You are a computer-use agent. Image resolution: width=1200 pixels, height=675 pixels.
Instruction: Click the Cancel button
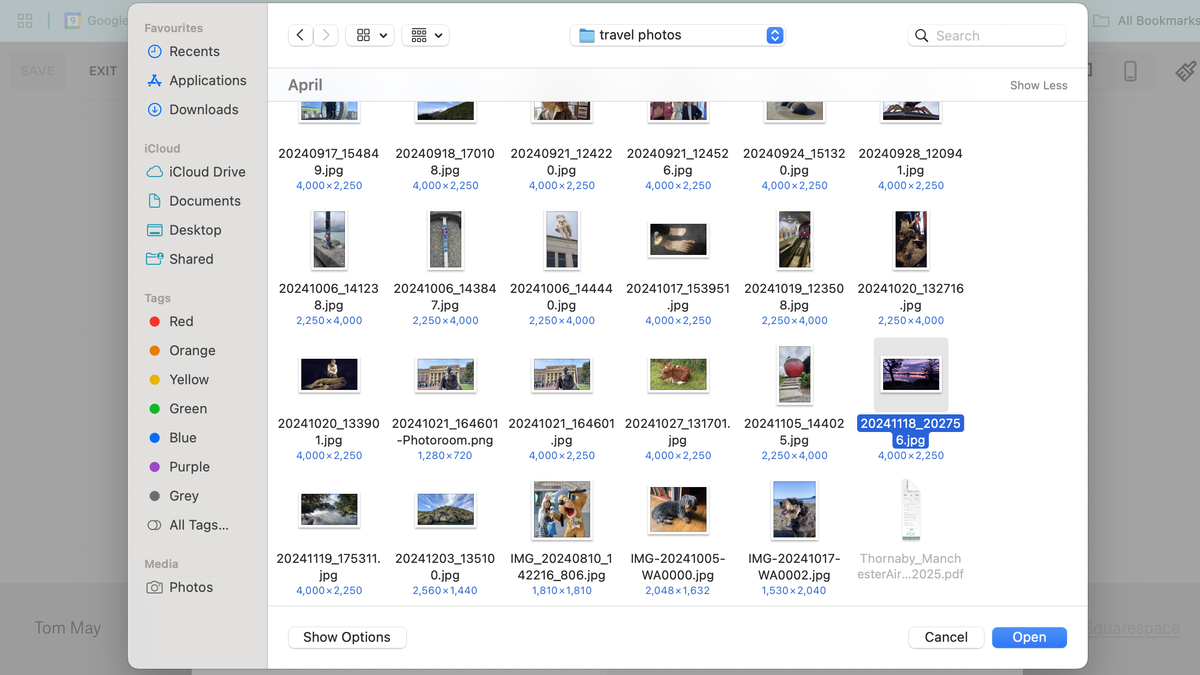coord(946,637)
